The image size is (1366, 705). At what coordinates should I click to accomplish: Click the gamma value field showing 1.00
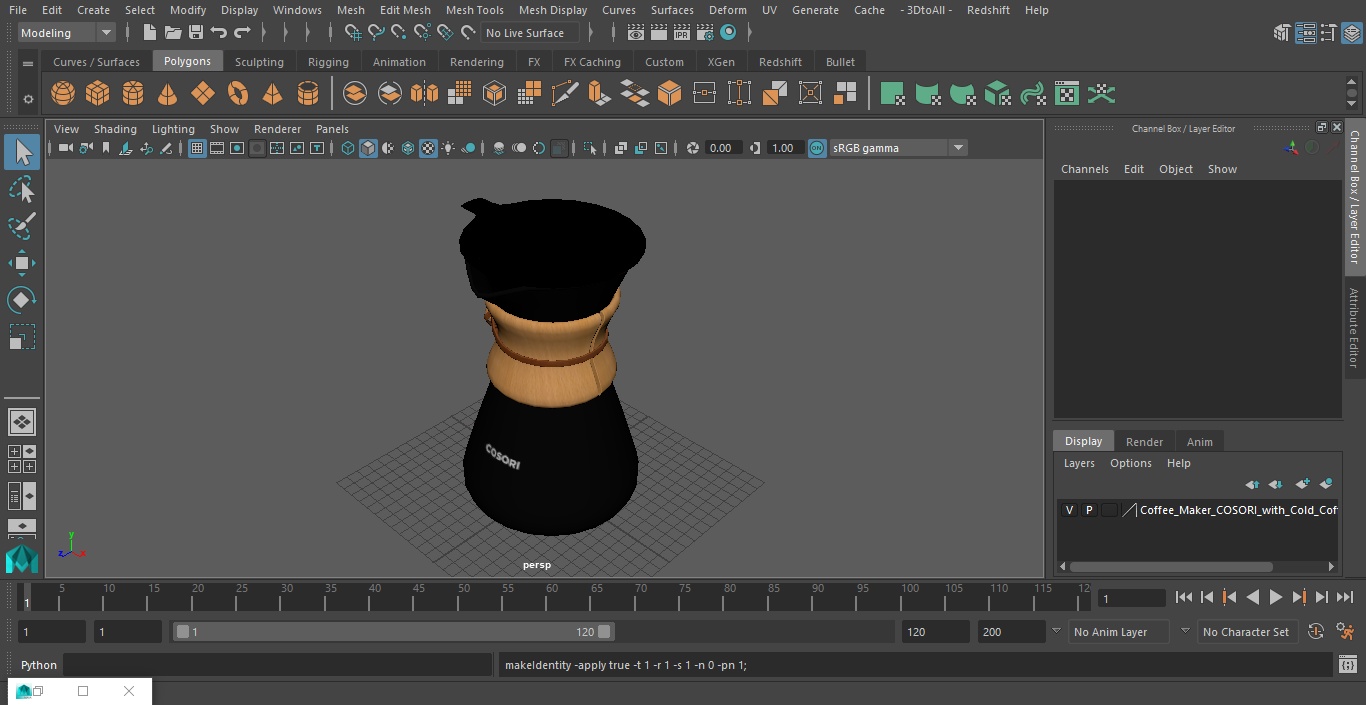pyautogui.click(x=783, y=148)
